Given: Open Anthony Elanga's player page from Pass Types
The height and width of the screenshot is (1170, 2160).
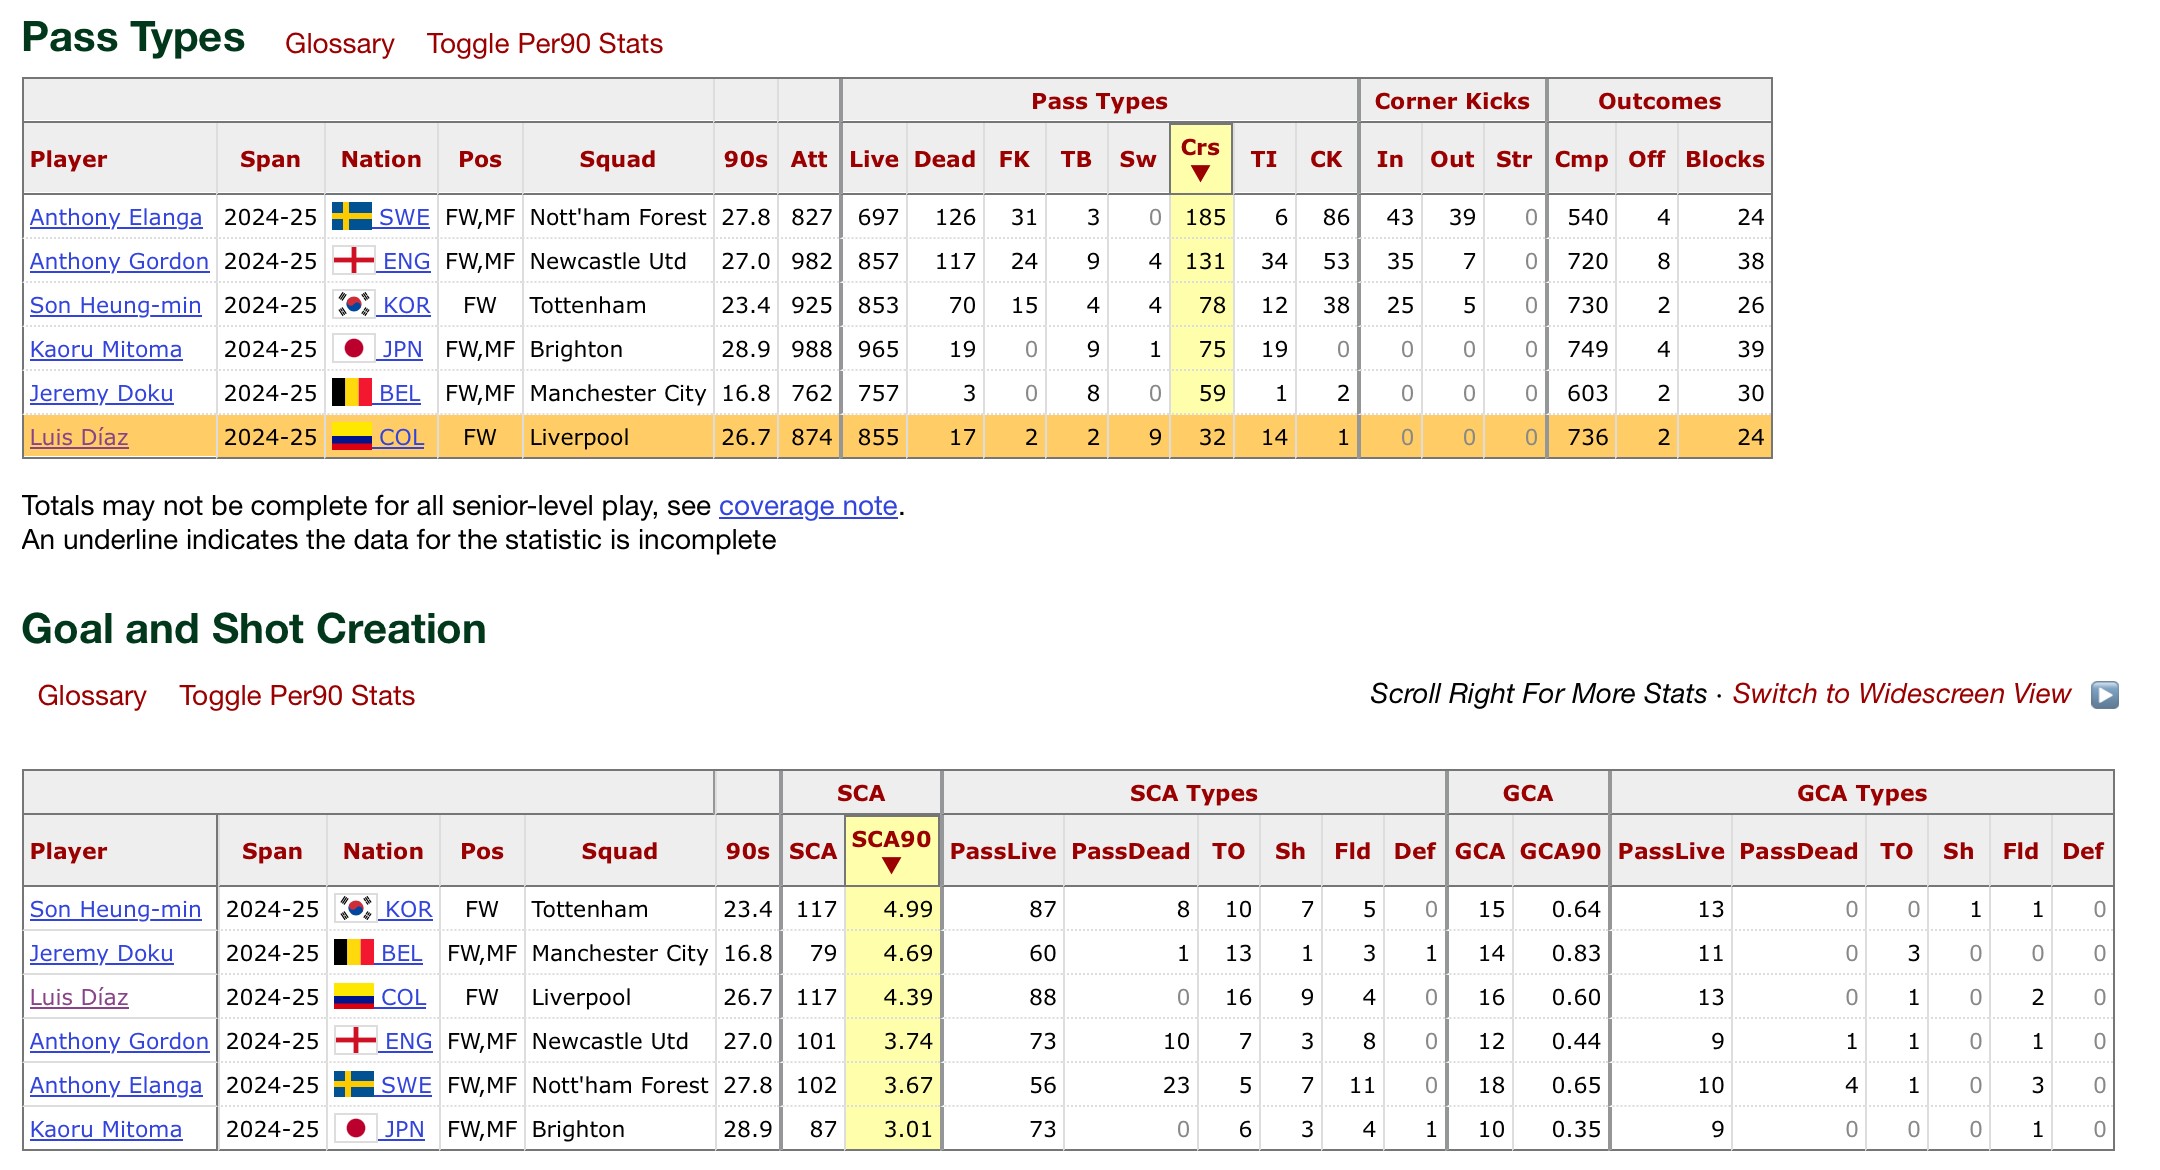Looking at the screenshot, I should click(x=116, y=217).
